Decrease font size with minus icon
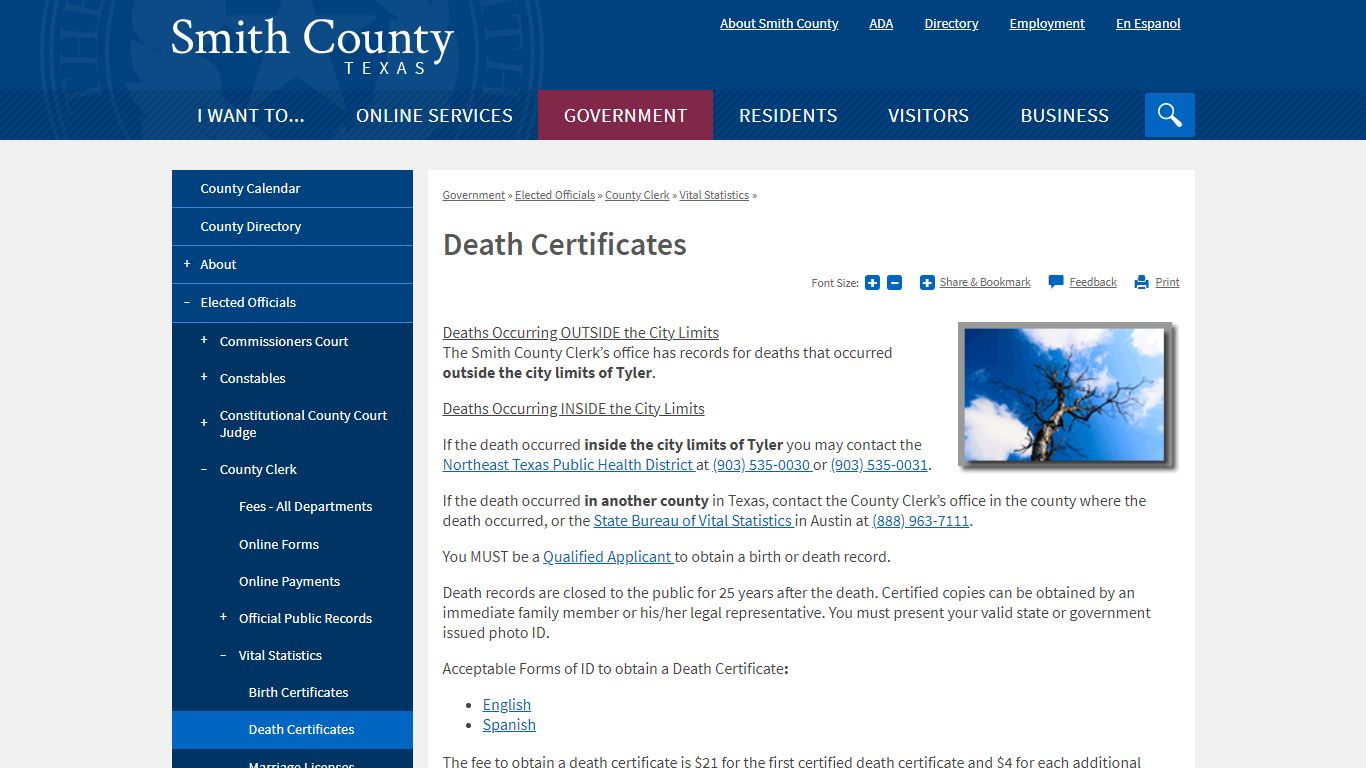1366x768 pixels. tap(895, 283)
